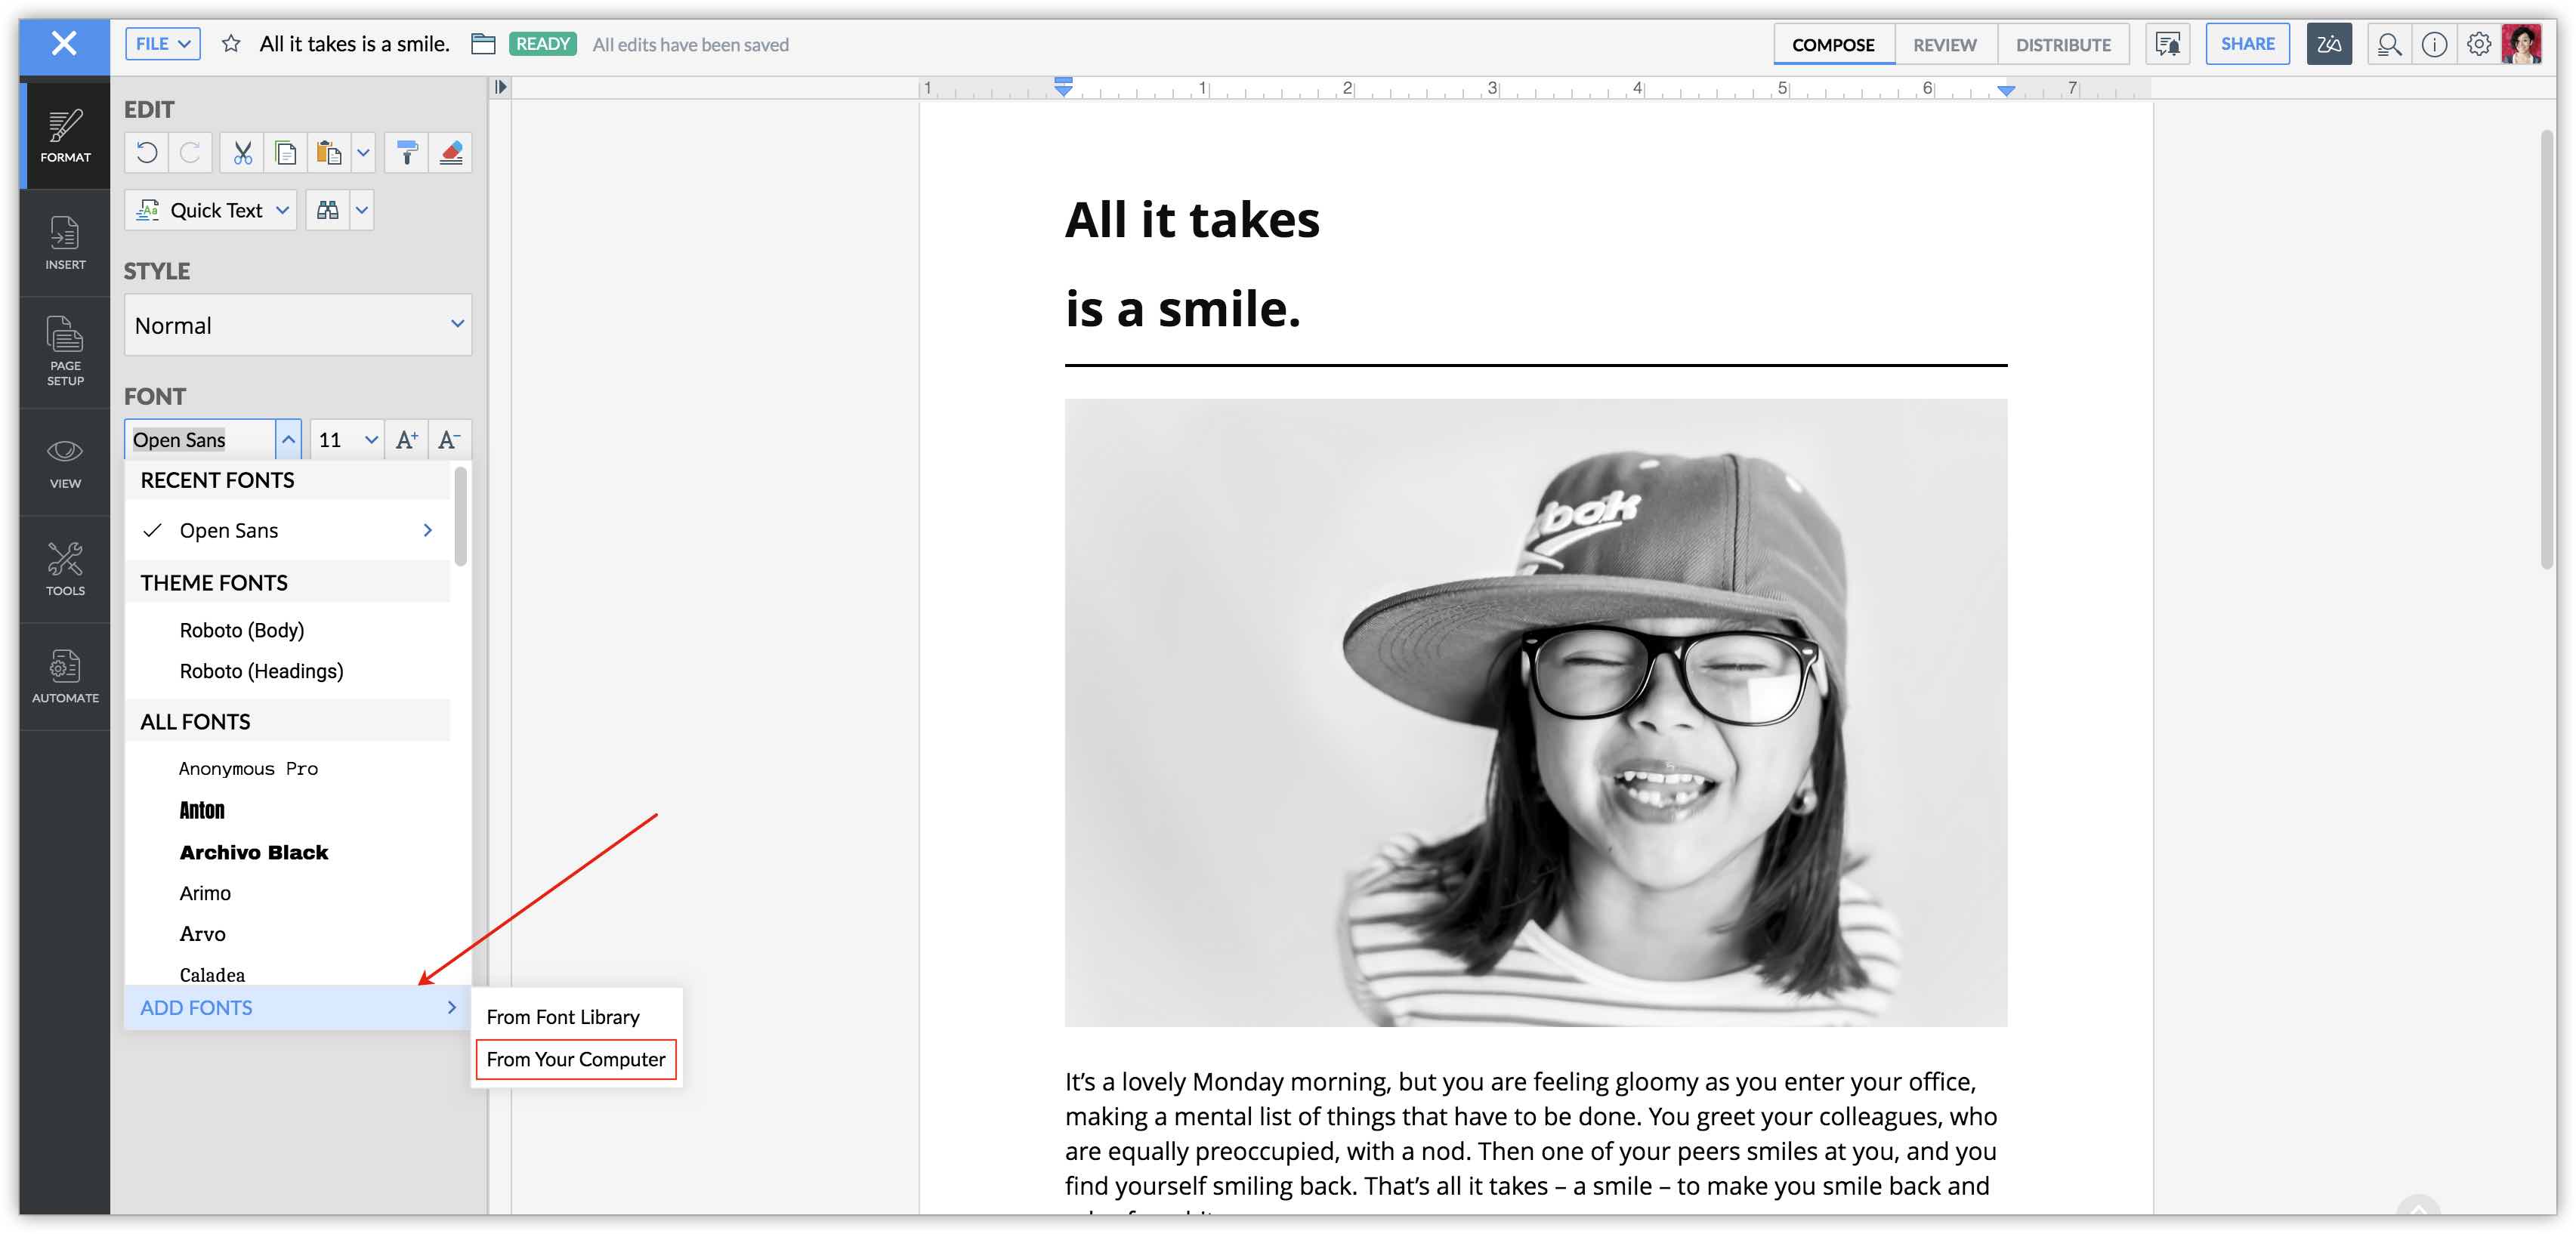Open notifications with the bell icon
The image size is (2576, 1234).
[x=2168, y=43]
